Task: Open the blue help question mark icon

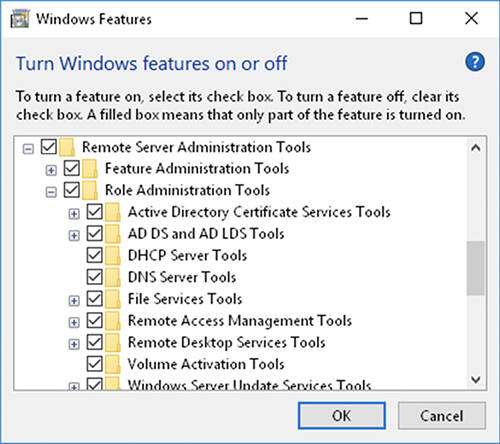Action: tap(475, 62)
